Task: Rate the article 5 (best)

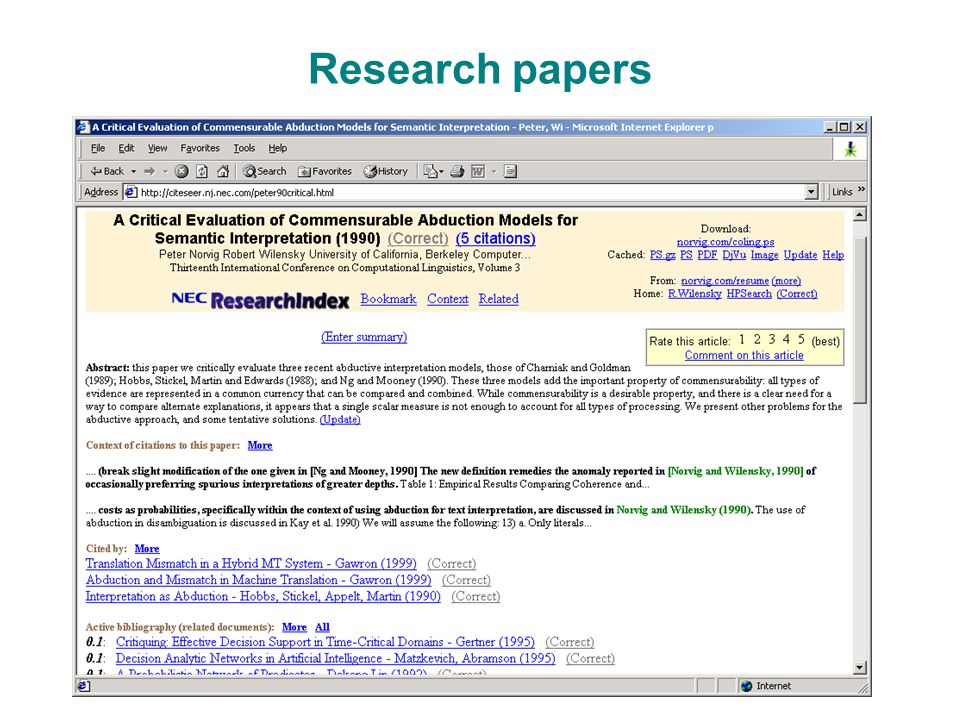Action: pyautogui.click(x=801, y=339)
